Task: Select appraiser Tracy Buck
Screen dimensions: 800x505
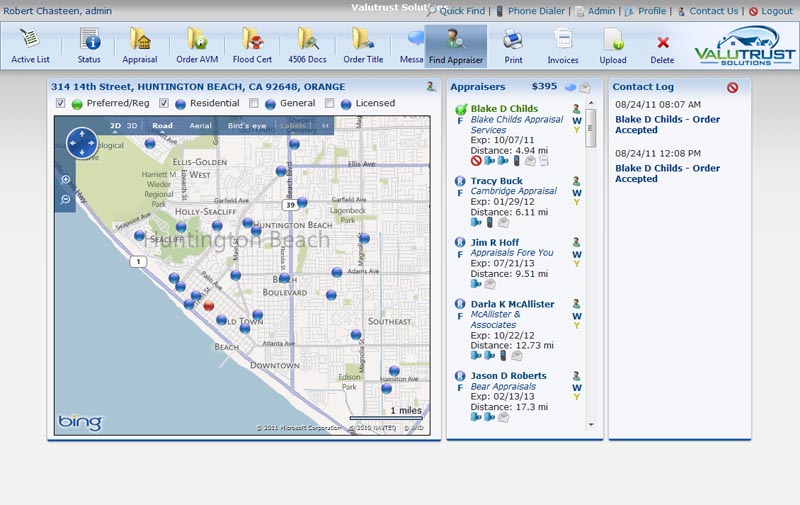Action: click(x=497, y=181)
